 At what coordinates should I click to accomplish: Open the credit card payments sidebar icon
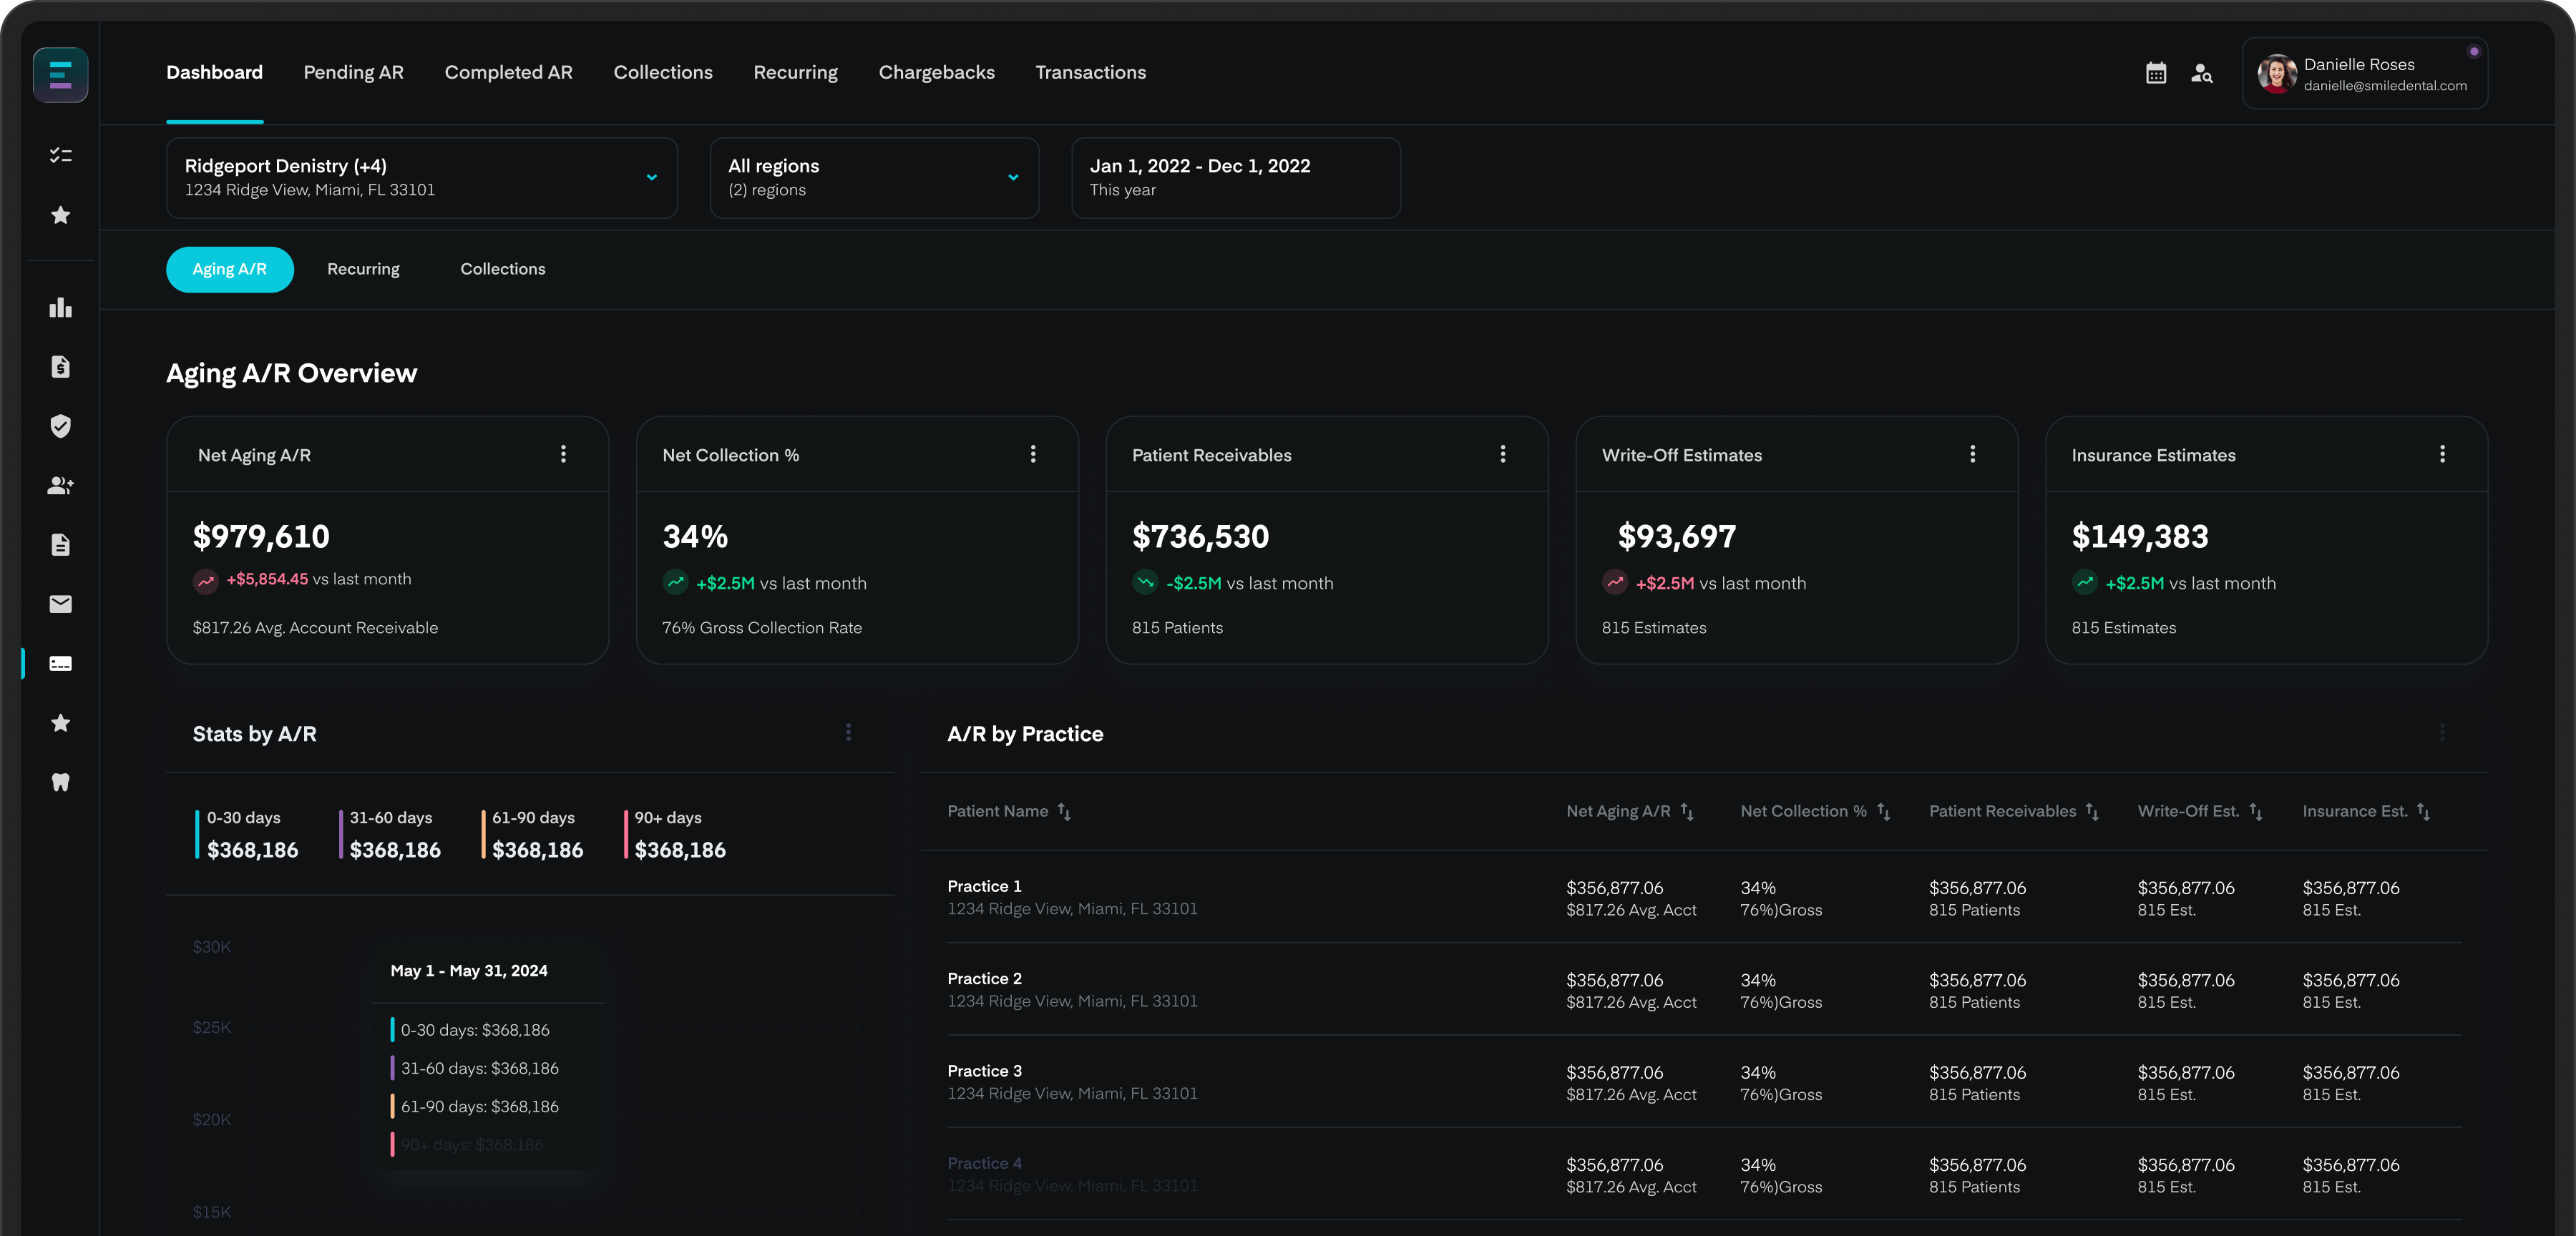(60, 663)
